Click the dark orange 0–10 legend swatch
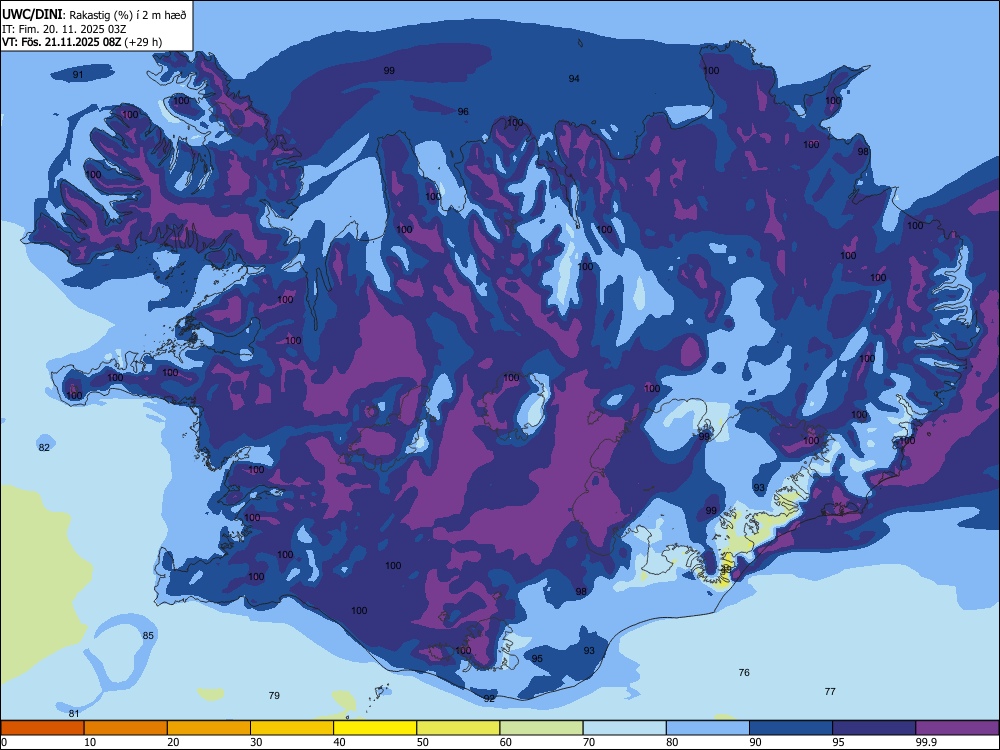The height and width of the screenshot is (750, 1000). 42,728
